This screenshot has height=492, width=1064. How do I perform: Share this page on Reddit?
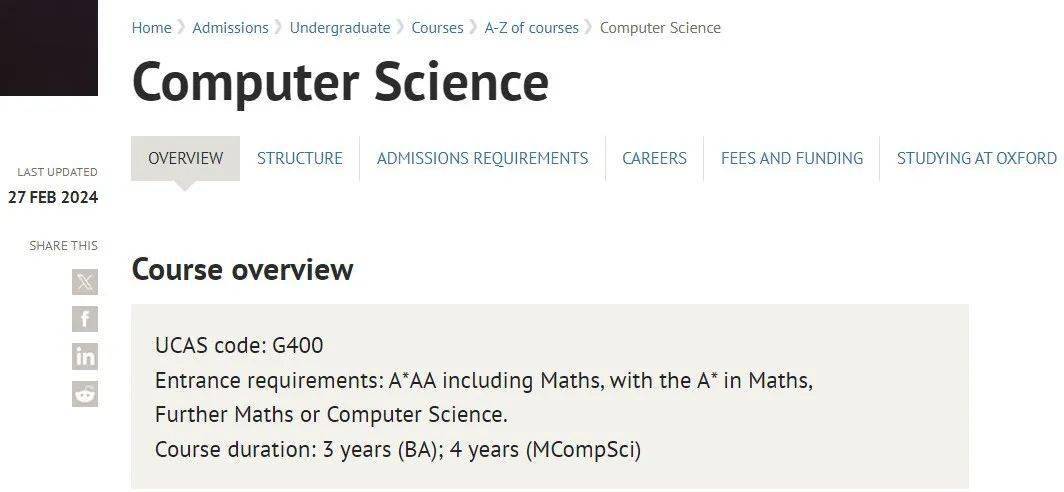click(85, 394)
